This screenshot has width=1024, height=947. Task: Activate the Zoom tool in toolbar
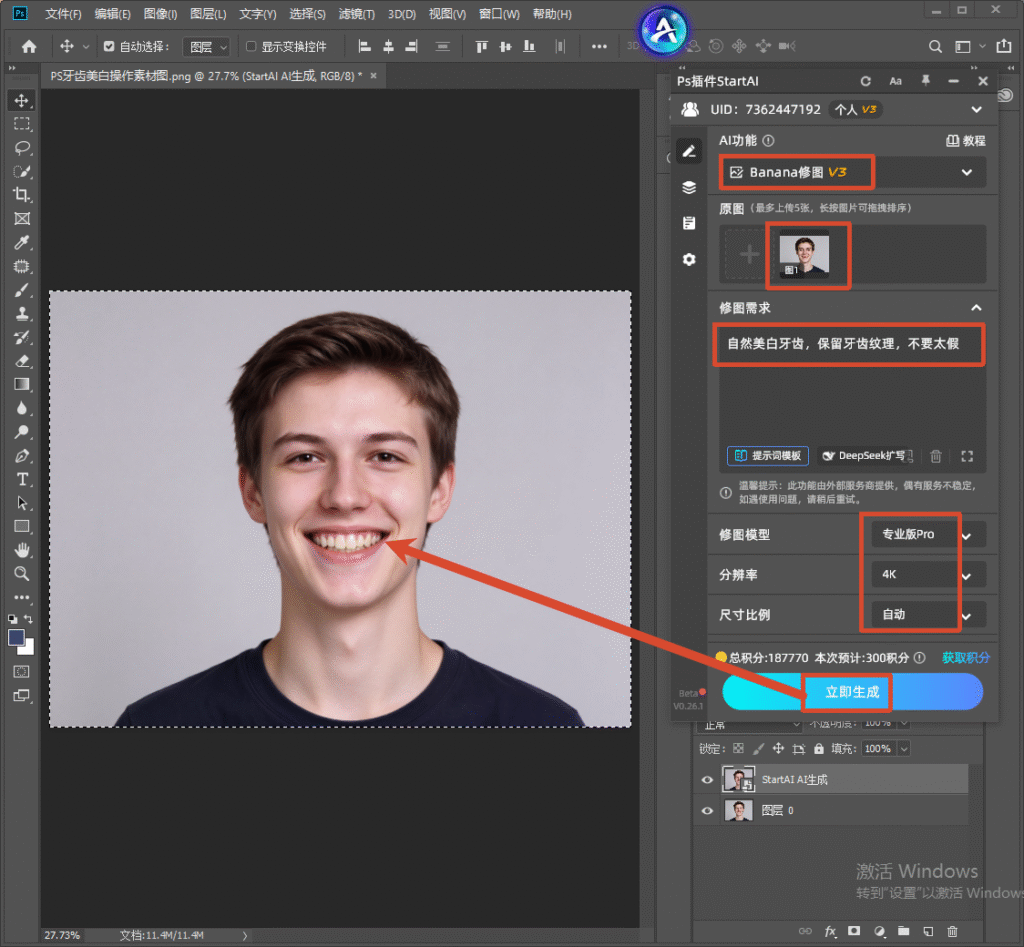tap(22, 574)
